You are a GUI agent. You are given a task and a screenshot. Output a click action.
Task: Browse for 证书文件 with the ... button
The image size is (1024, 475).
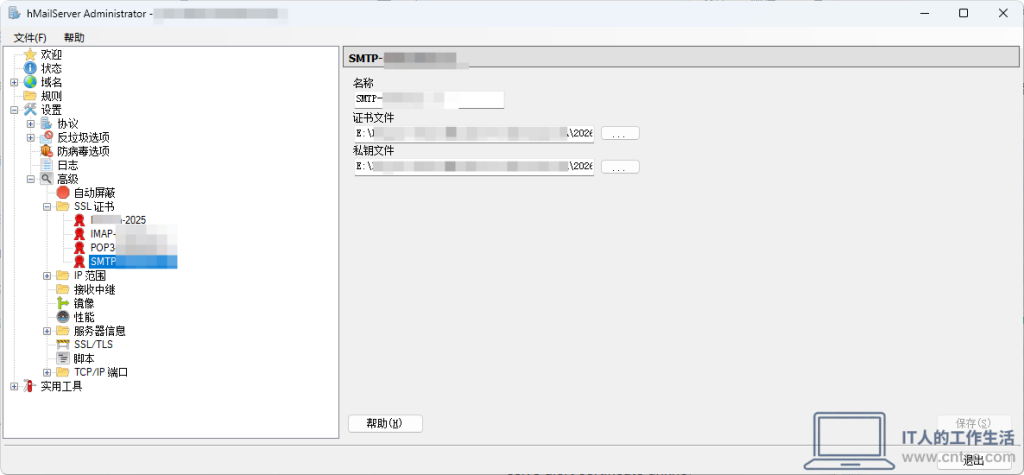620,133
